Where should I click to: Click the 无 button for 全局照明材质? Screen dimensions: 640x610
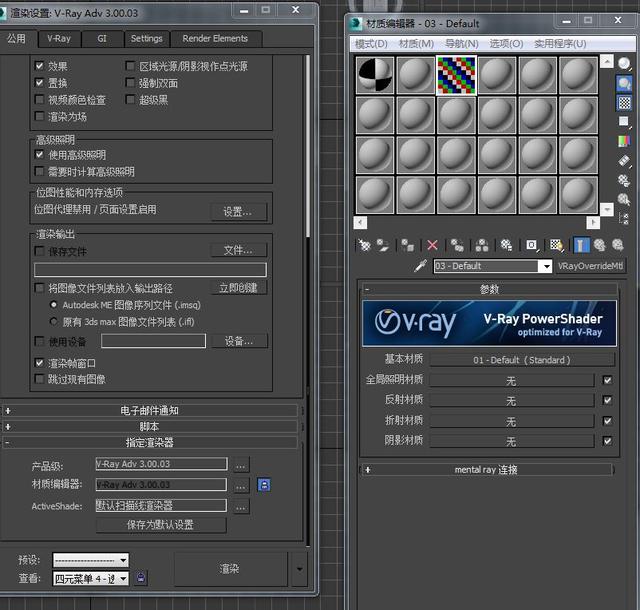click(511, 381)
